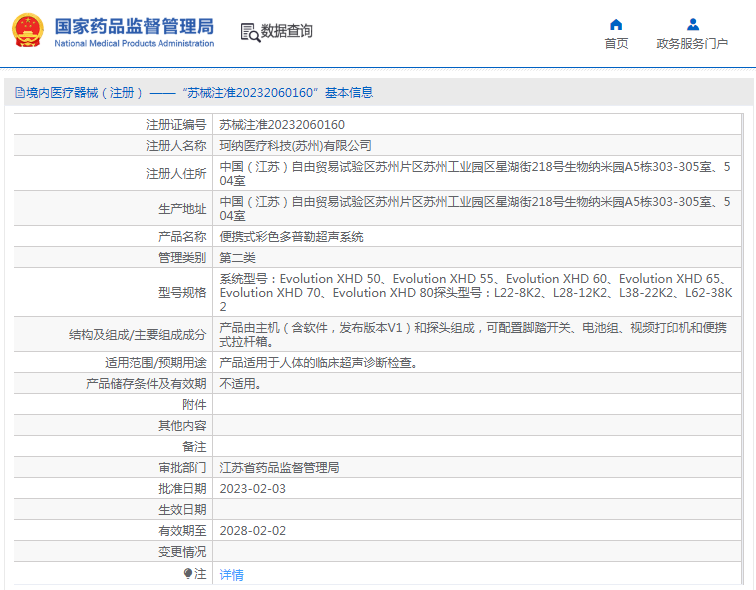Image resolution: width=756 pixels, height=590 pixels.
Task: Click National Medical Products Administration subtitle
Action: [134, 43]
